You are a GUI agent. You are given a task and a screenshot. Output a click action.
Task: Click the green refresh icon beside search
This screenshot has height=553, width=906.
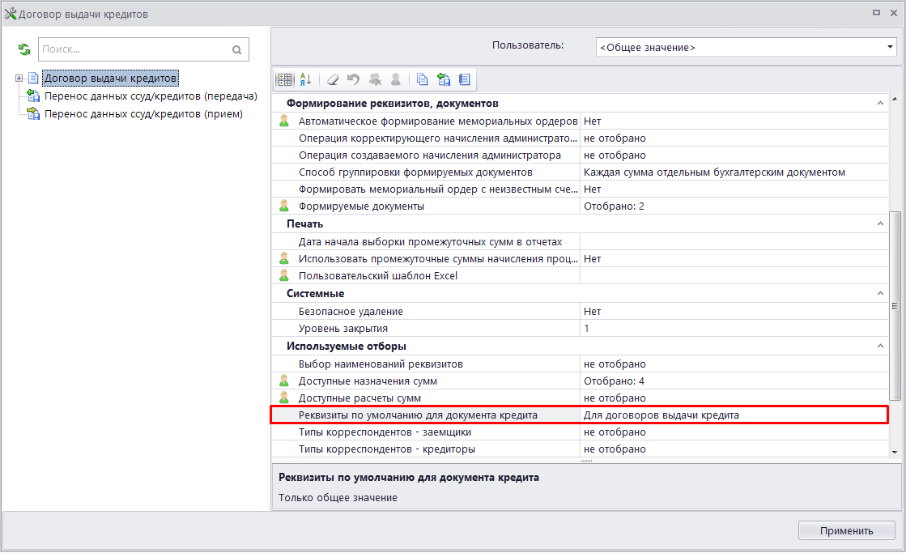click(x=24, y=49)
